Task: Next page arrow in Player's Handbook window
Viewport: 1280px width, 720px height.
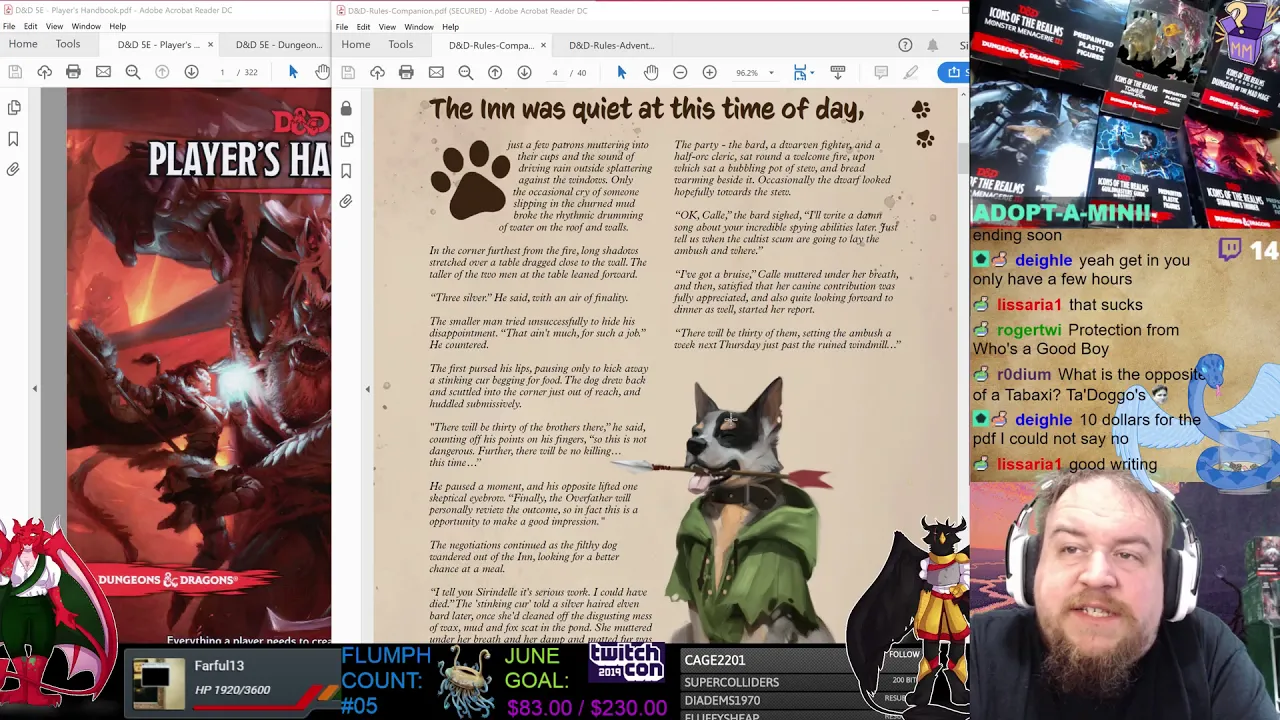Action: click(191, 72)
